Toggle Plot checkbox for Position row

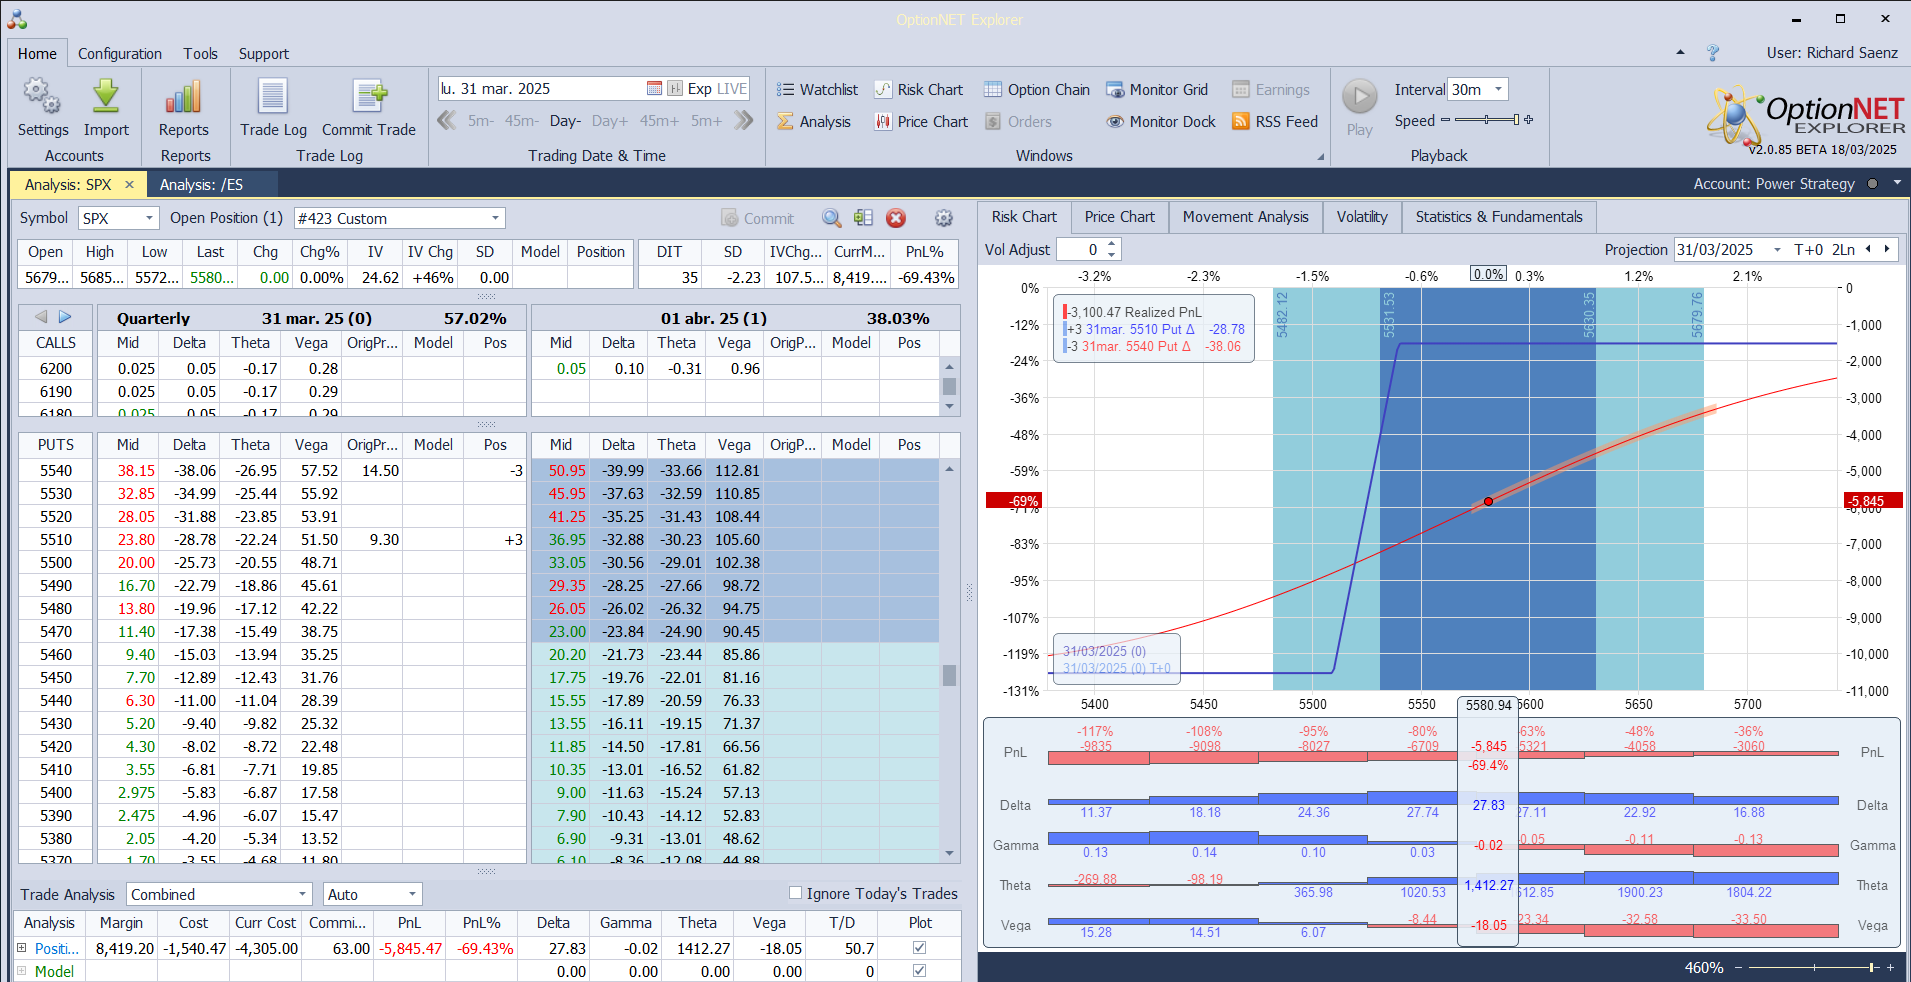click(919, 947)
